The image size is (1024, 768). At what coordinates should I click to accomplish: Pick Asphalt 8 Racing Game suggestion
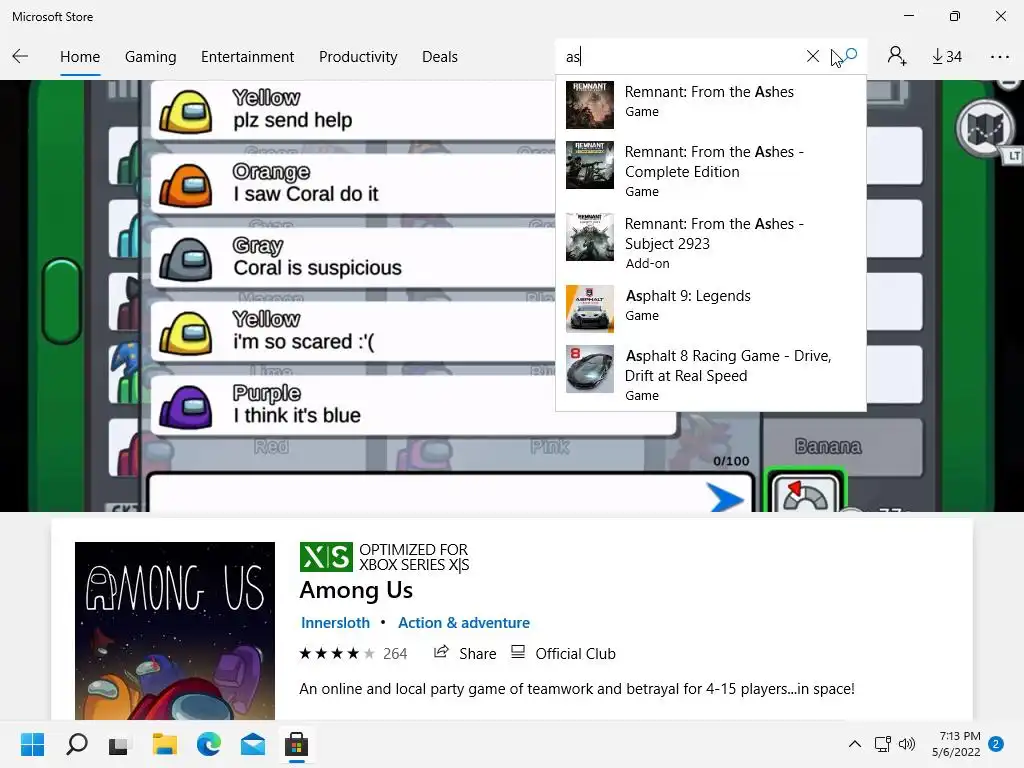click(711, 375)
